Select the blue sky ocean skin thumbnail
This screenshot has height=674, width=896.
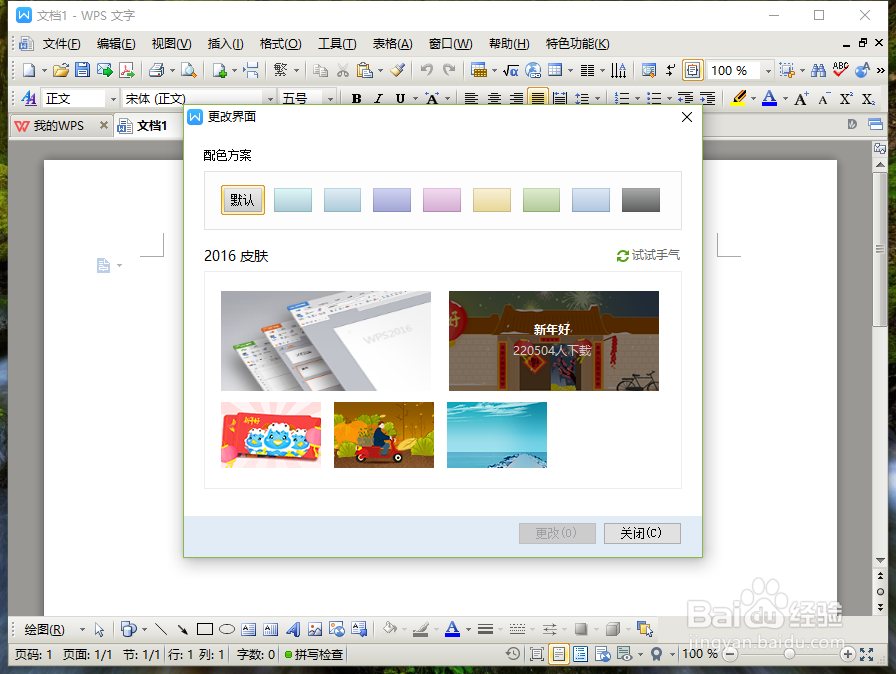click(497, 435)
